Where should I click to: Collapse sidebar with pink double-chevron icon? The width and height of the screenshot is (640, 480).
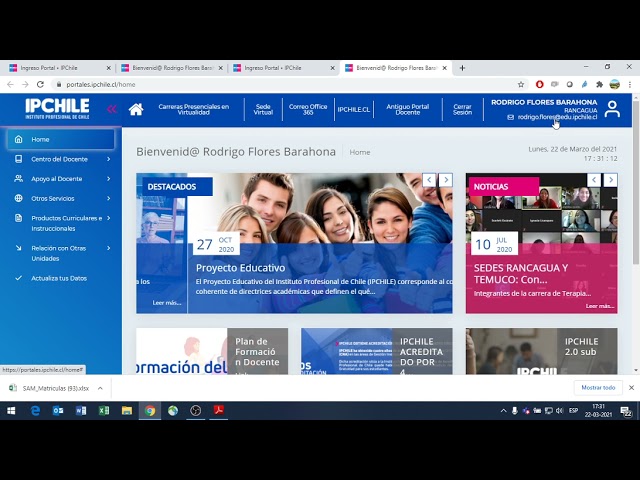click(x=111, y=109)
